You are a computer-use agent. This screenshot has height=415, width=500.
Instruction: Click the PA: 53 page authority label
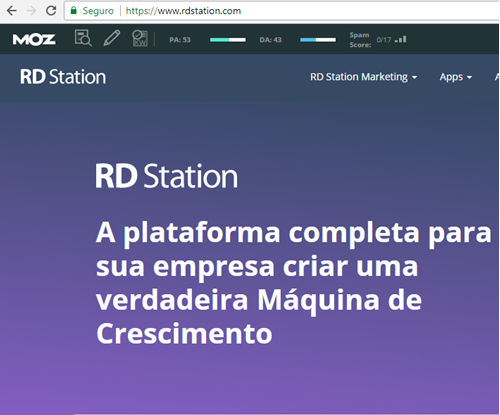click(x=180, y=40)
